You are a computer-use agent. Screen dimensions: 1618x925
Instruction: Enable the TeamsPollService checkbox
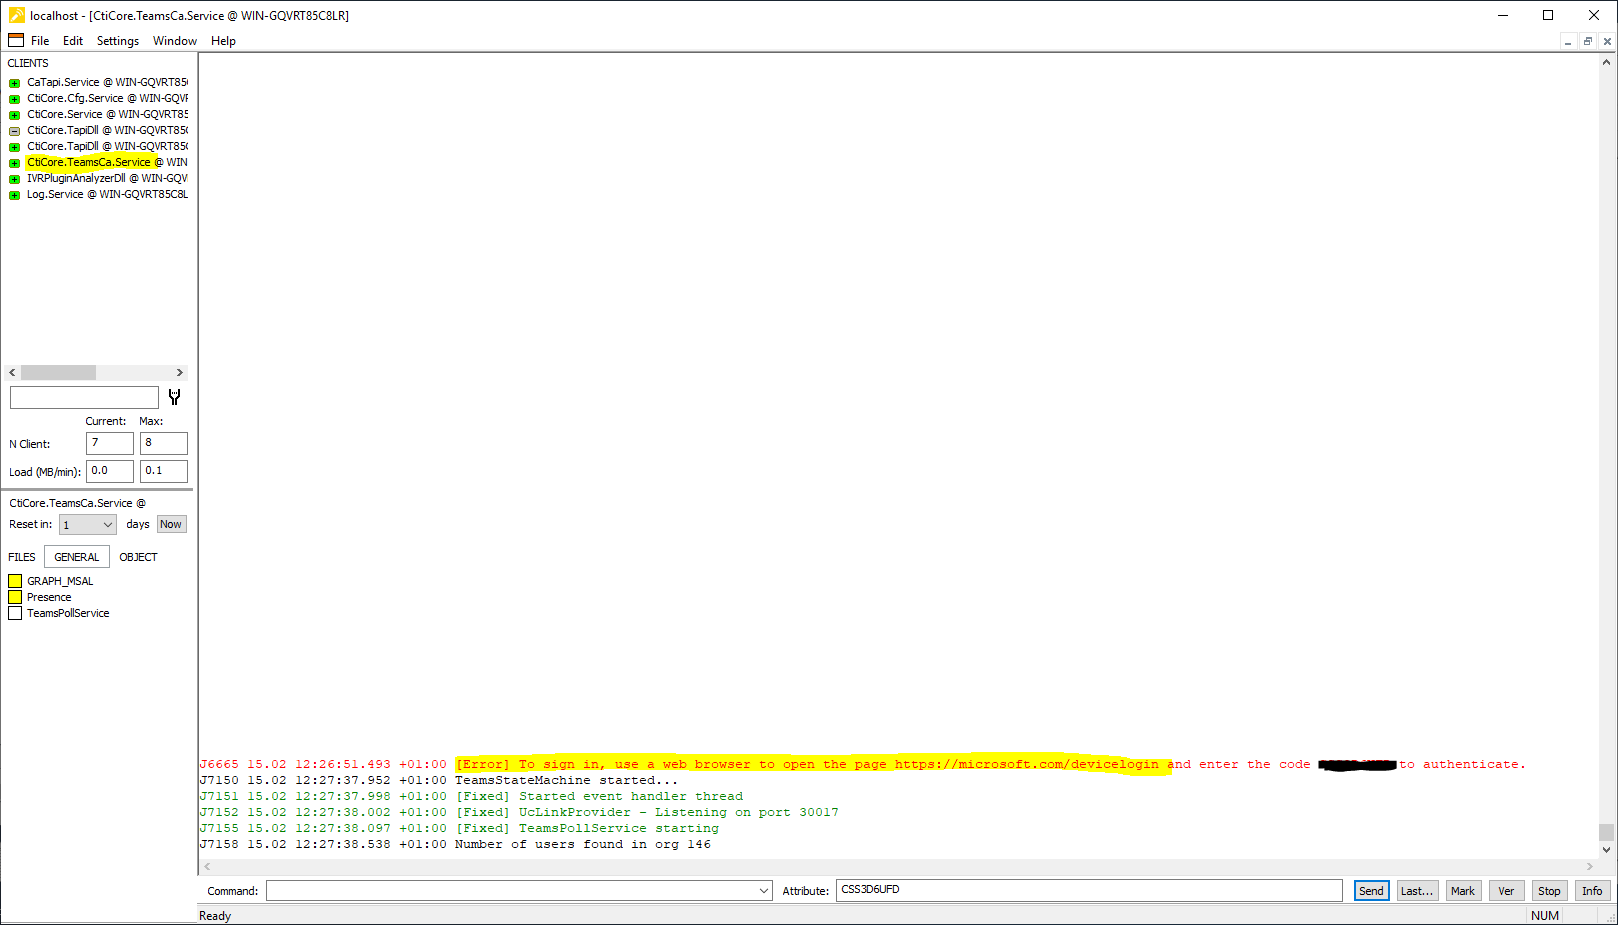(x=15, y=613)
